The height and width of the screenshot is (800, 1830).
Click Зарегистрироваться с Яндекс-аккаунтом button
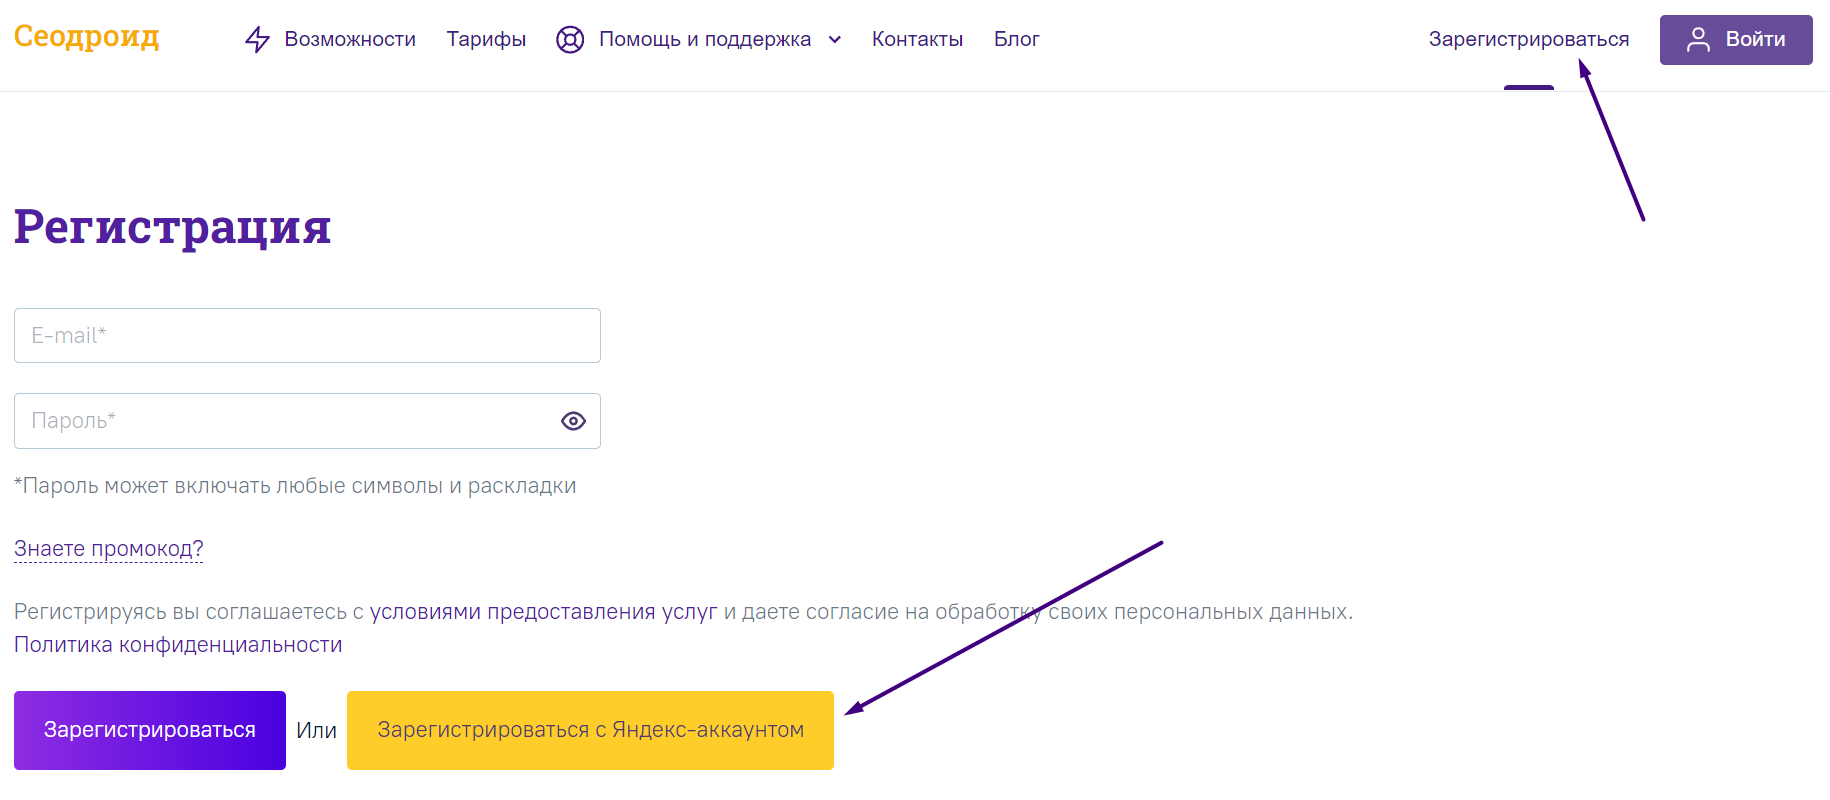(590, 730)
